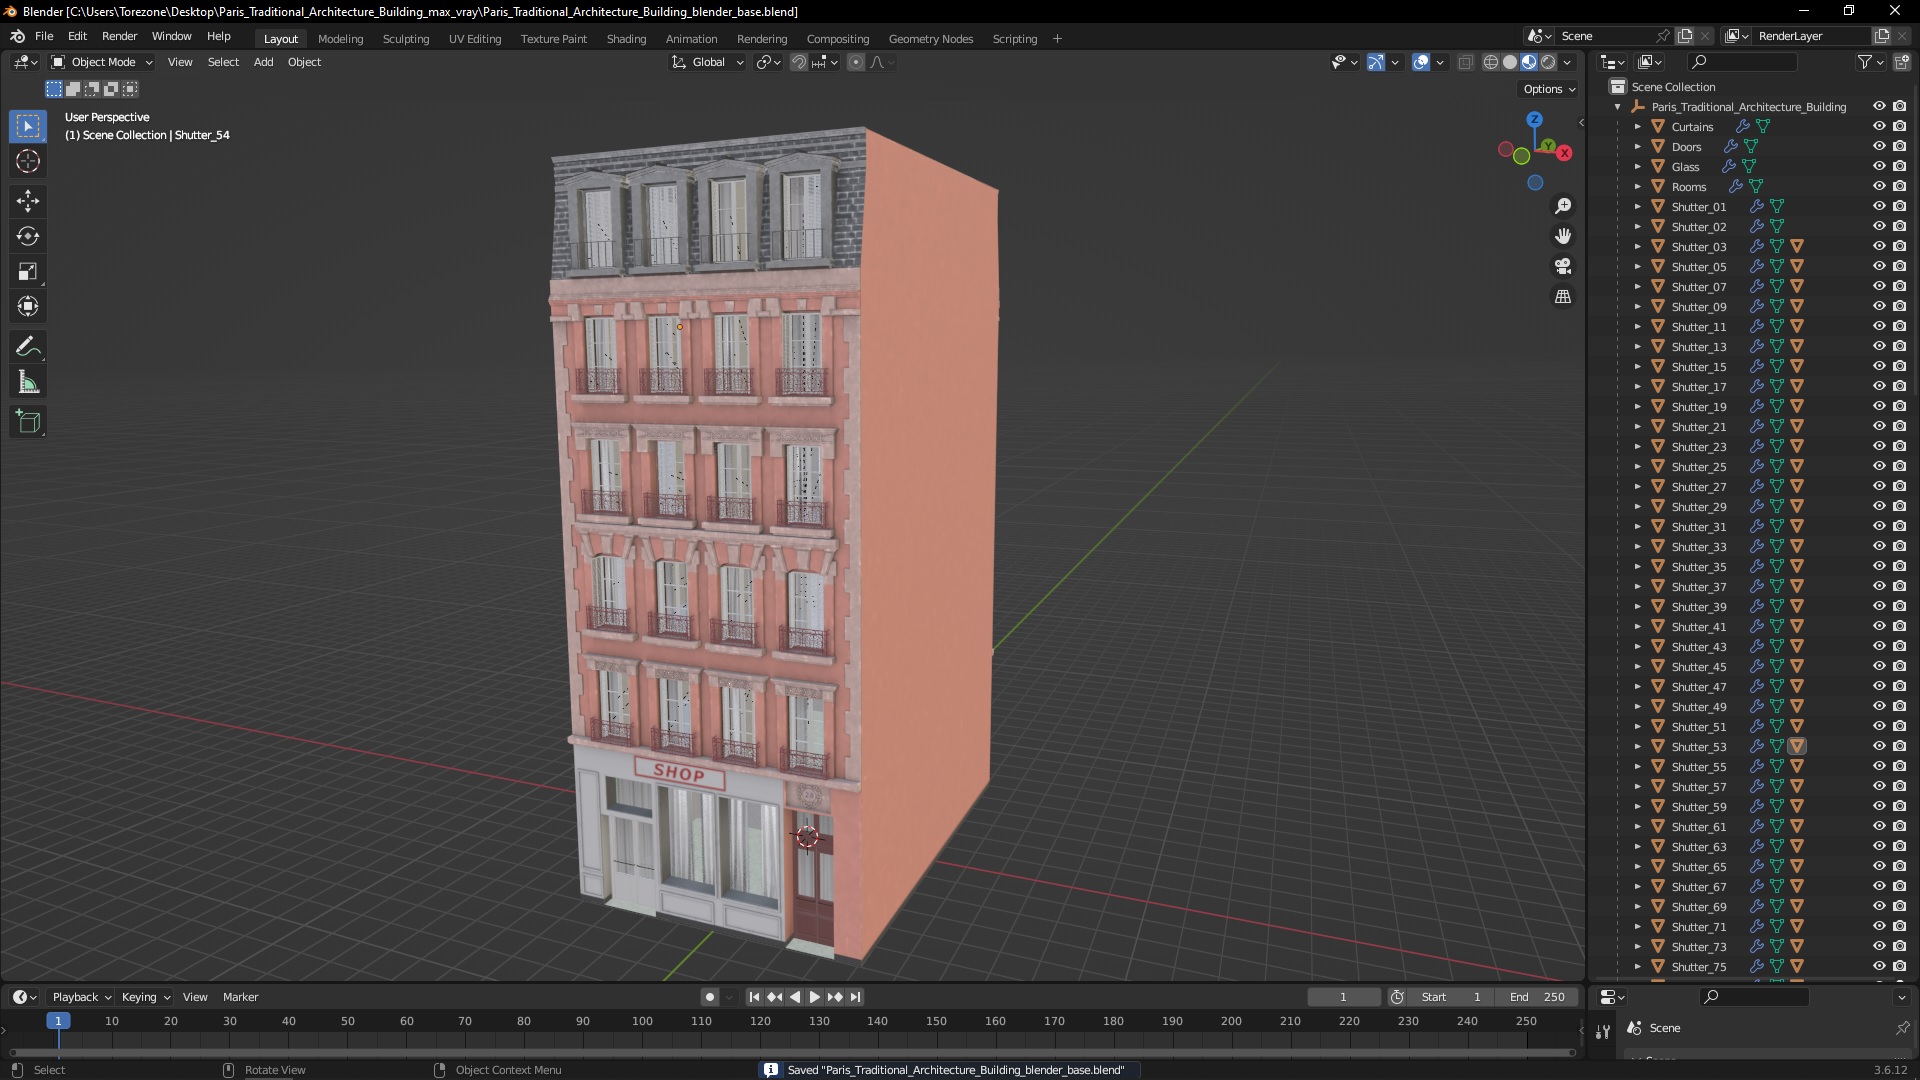Jump to the timeline end frame
The image size is (1920, 1080).
(855, 997)
